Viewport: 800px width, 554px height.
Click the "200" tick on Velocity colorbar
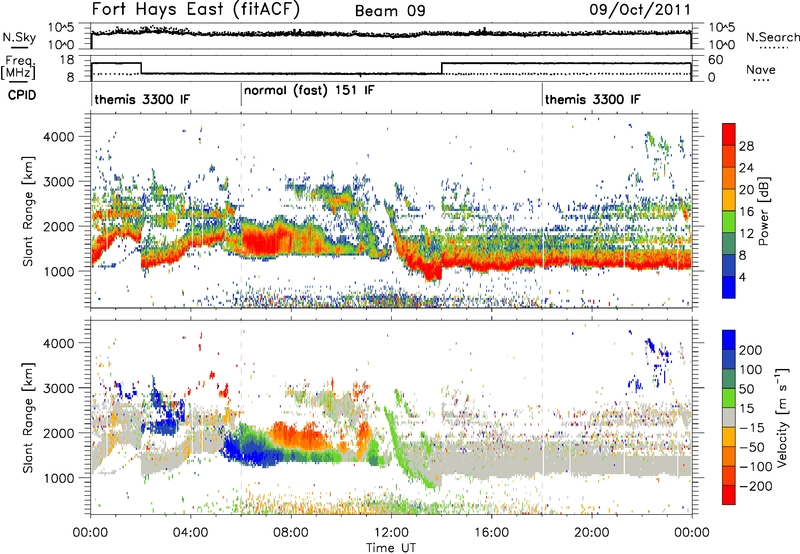751,350
